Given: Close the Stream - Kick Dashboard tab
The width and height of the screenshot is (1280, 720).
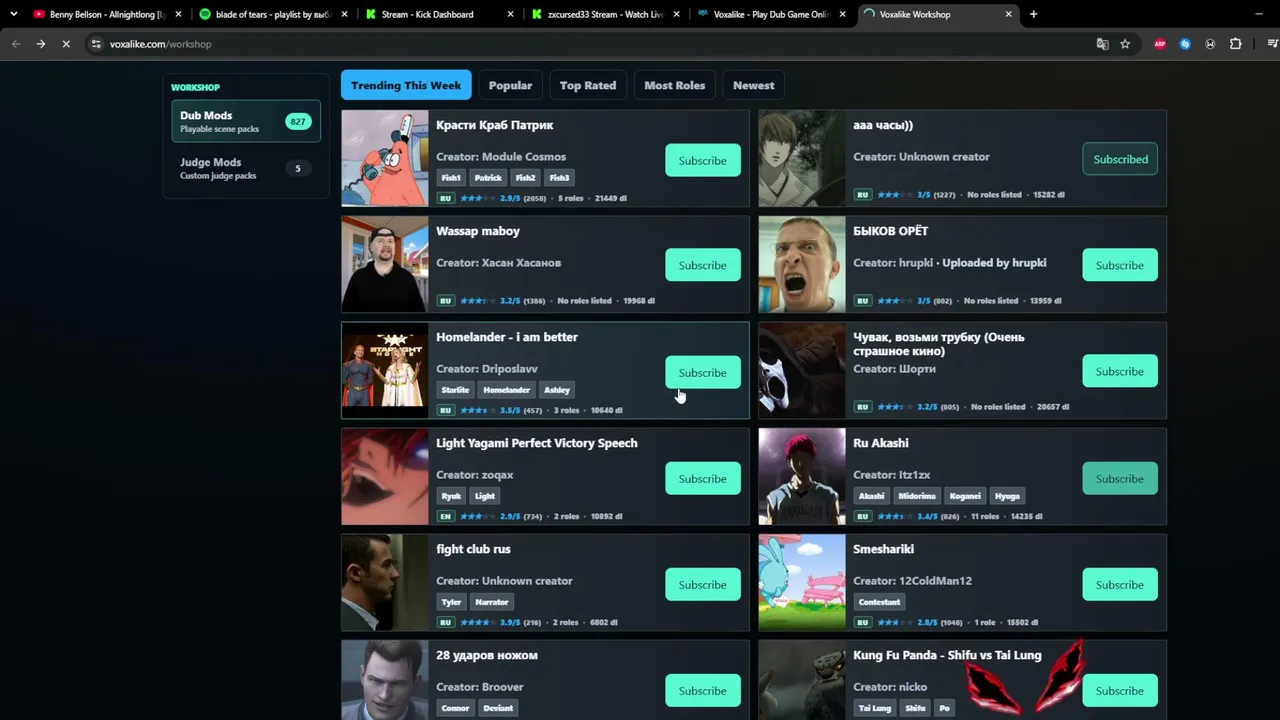Looking at the screenshot, I should coord(510,14).
